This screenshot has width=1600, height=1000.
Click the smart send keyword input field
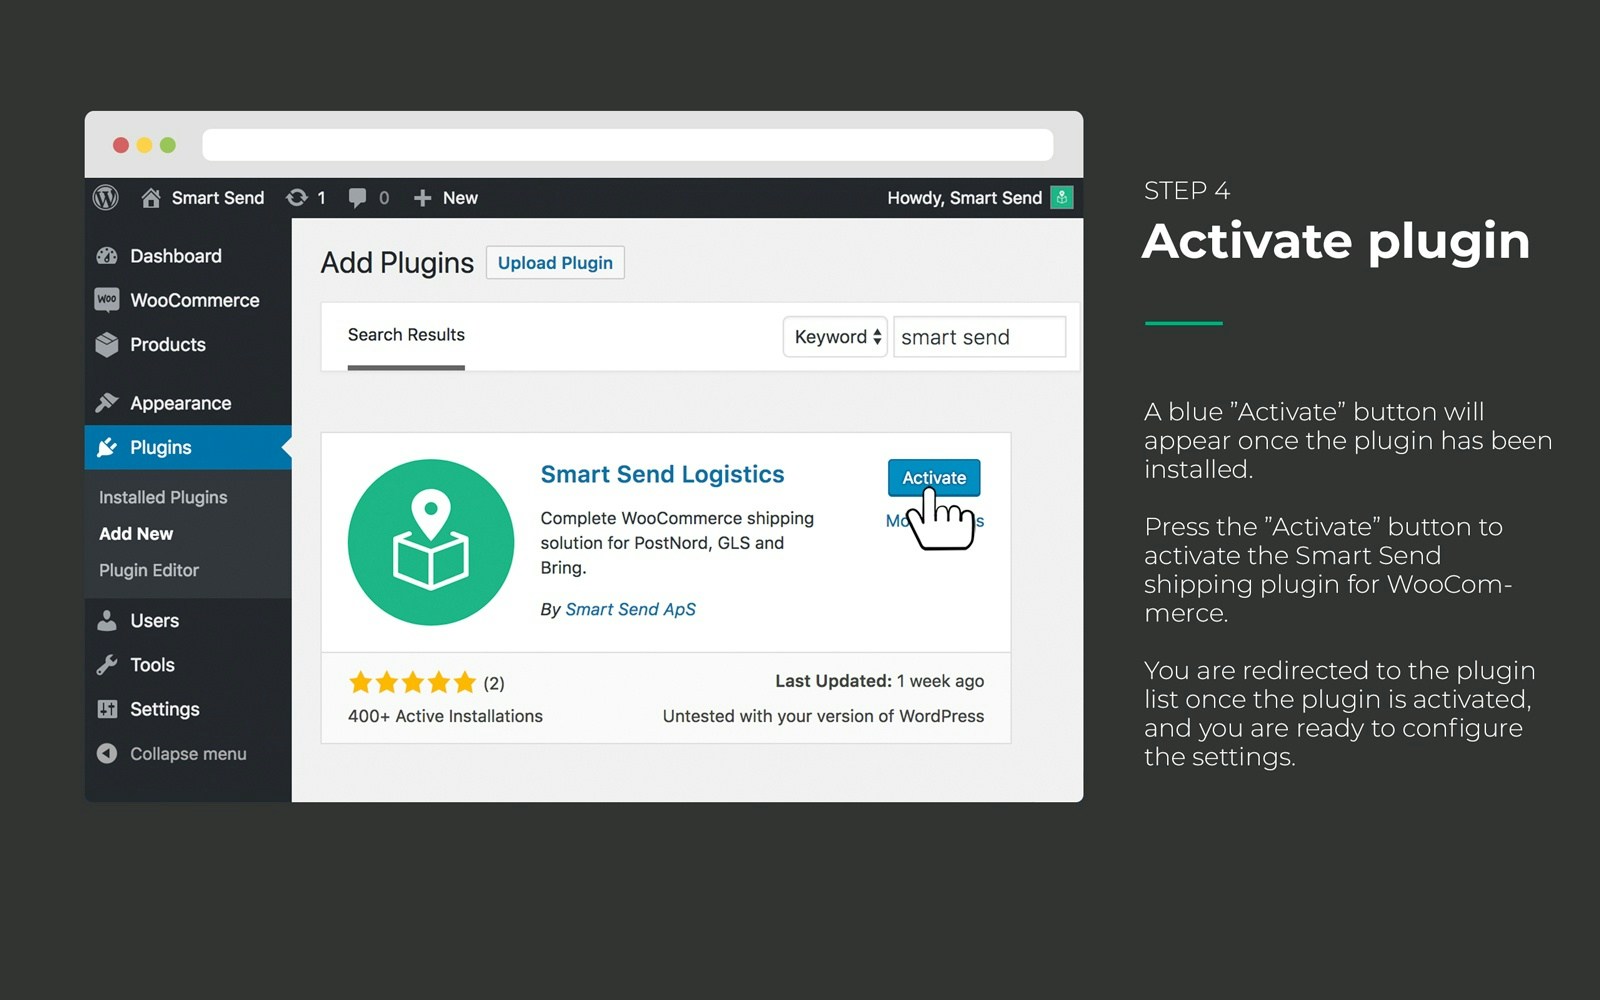(x=979, y=337)
